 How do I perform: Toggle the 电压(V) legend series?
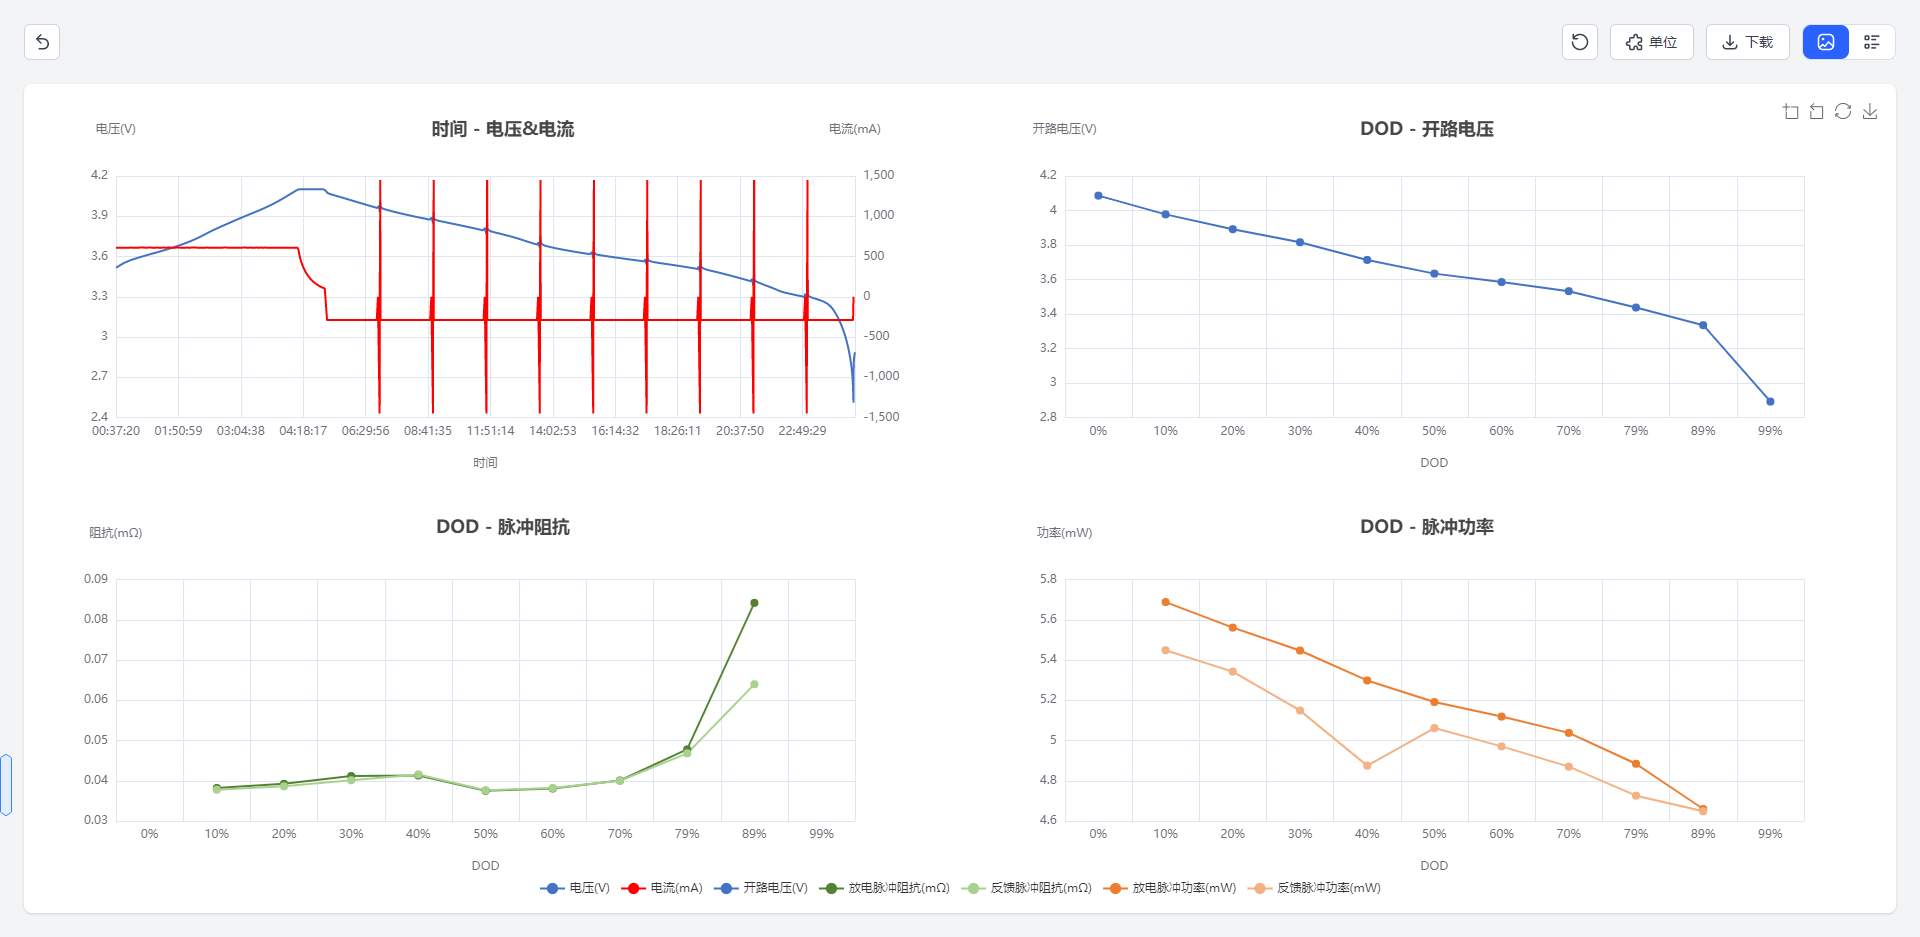575,888
